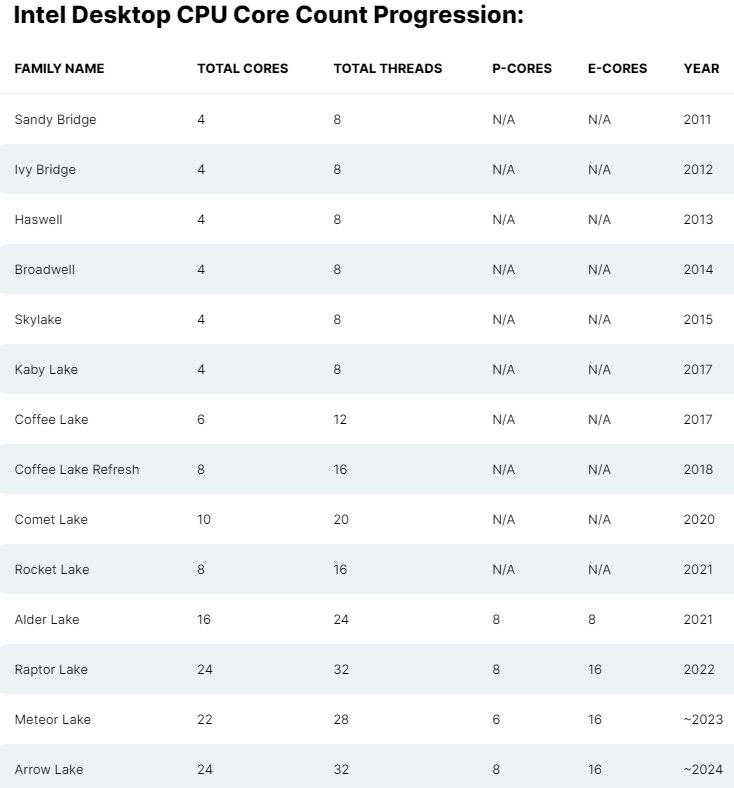Click the P-Cores column header

point(521,69)
